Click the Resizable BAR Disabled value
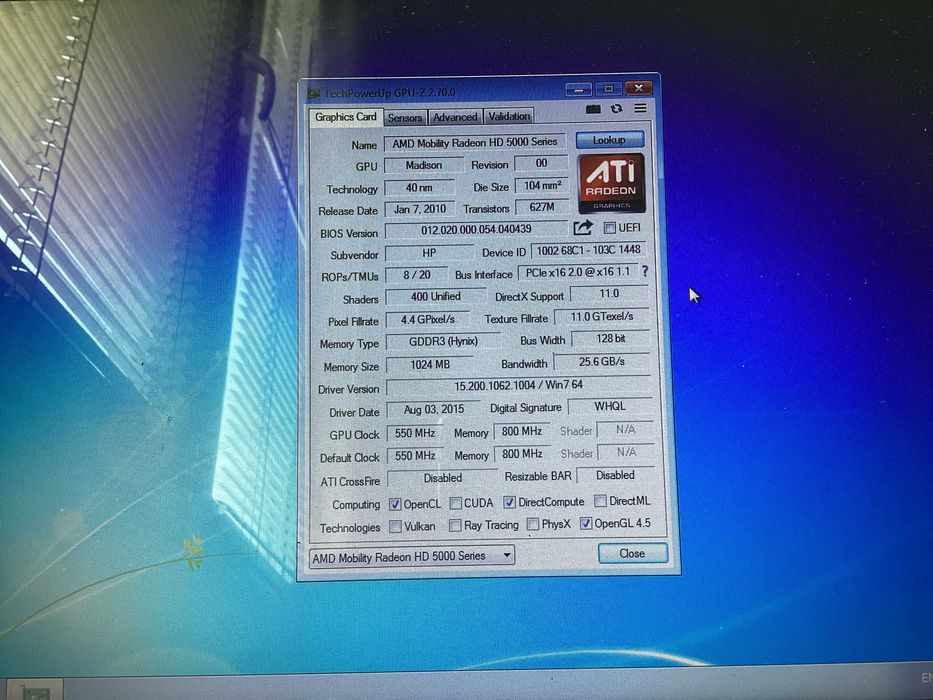This screenshot has width=933, height=700. click(615, 475)
